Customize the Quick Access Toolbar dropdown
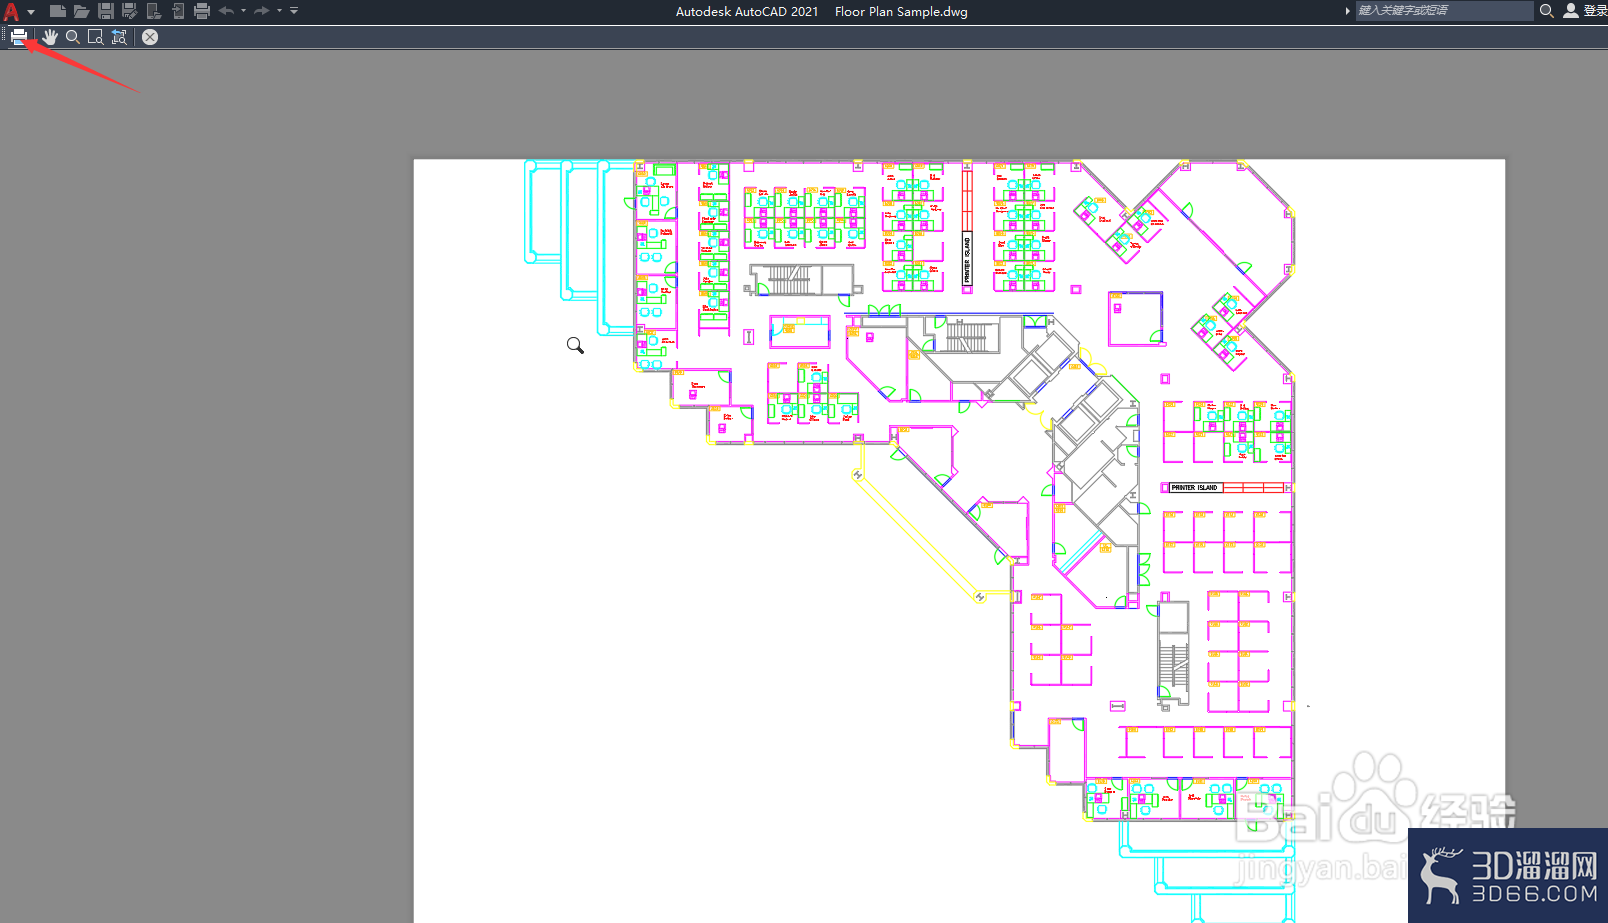 (x=294, y=11)
